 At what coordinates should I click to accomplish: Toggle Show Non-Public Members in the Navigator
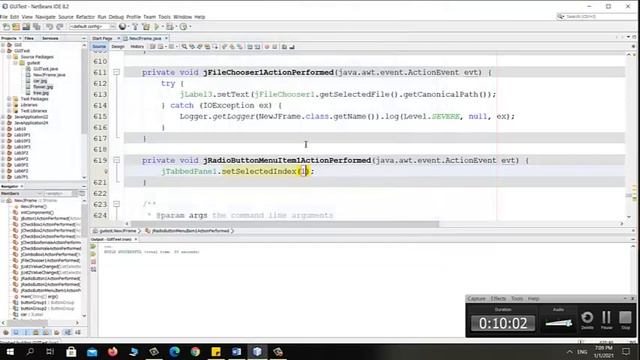[36, 333]
